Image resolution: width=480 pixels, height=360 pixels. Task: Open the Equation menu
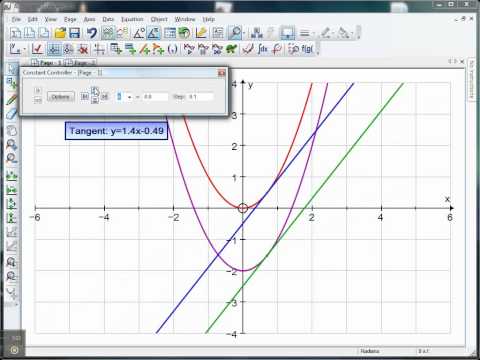132,19
